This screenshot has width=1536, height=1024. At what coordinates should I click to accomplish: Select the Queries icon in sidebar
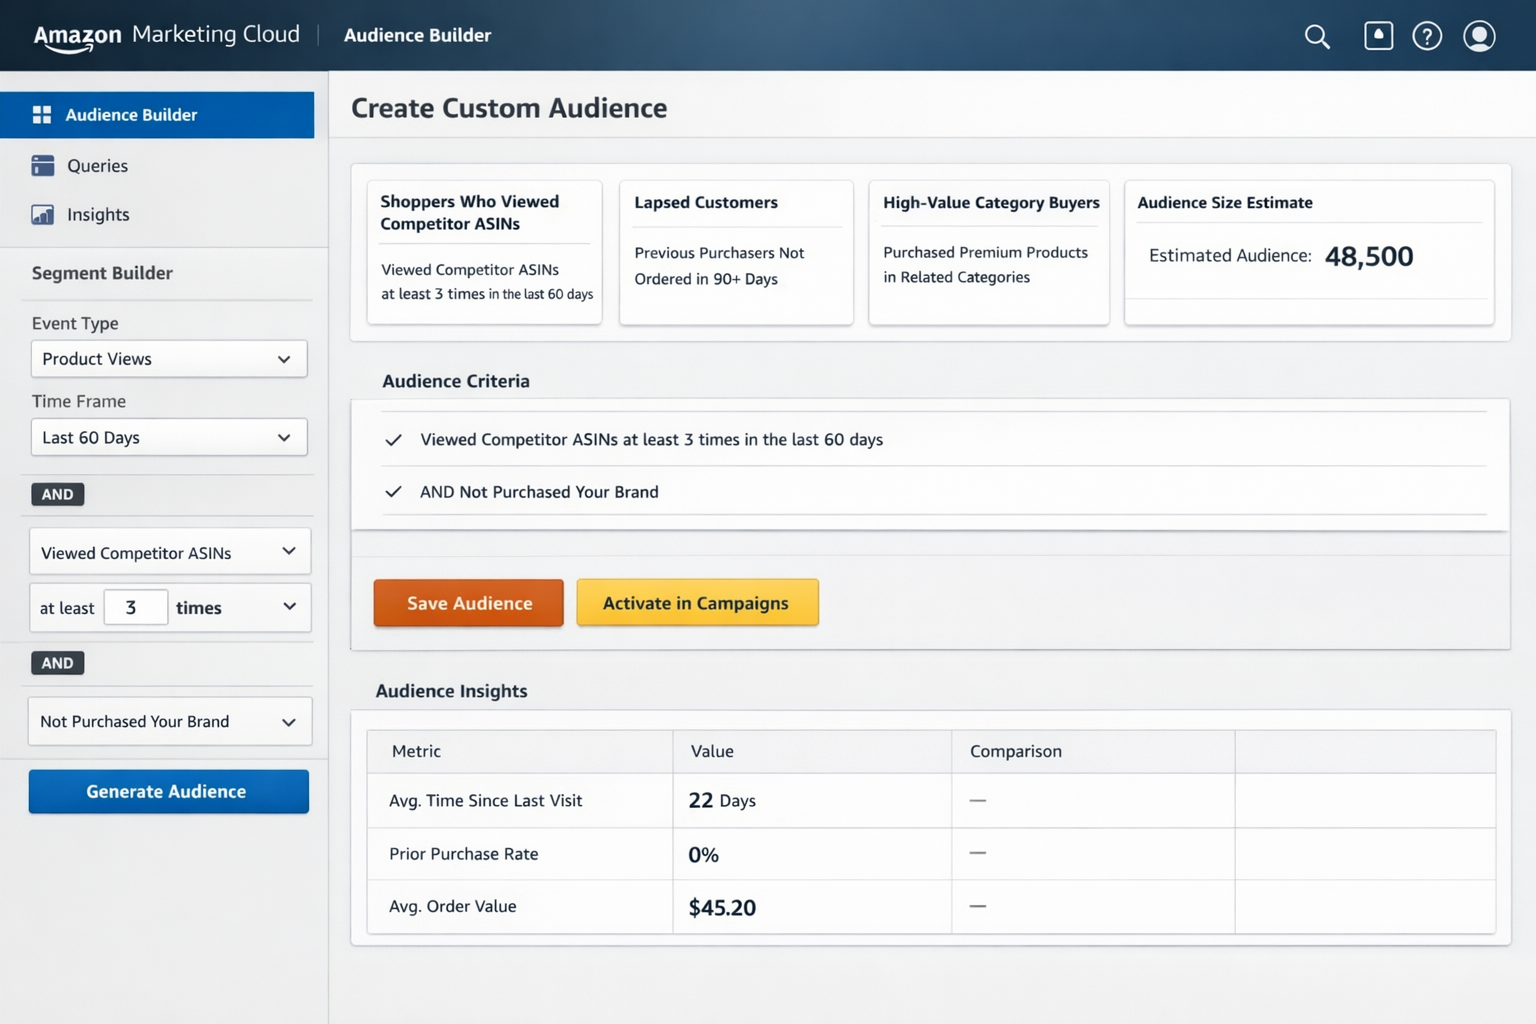pyautogui.click(x=44, y=165)
